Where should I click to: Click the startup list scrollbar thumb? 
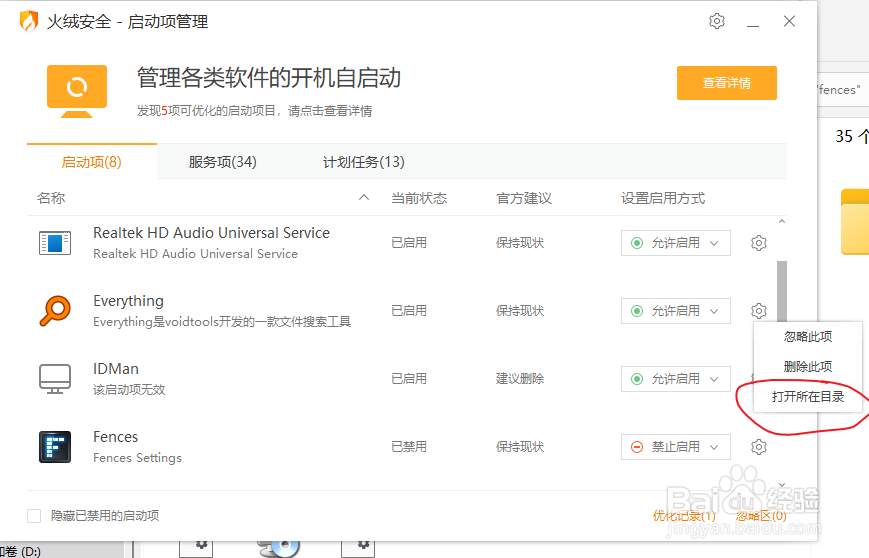click(782, 291)
